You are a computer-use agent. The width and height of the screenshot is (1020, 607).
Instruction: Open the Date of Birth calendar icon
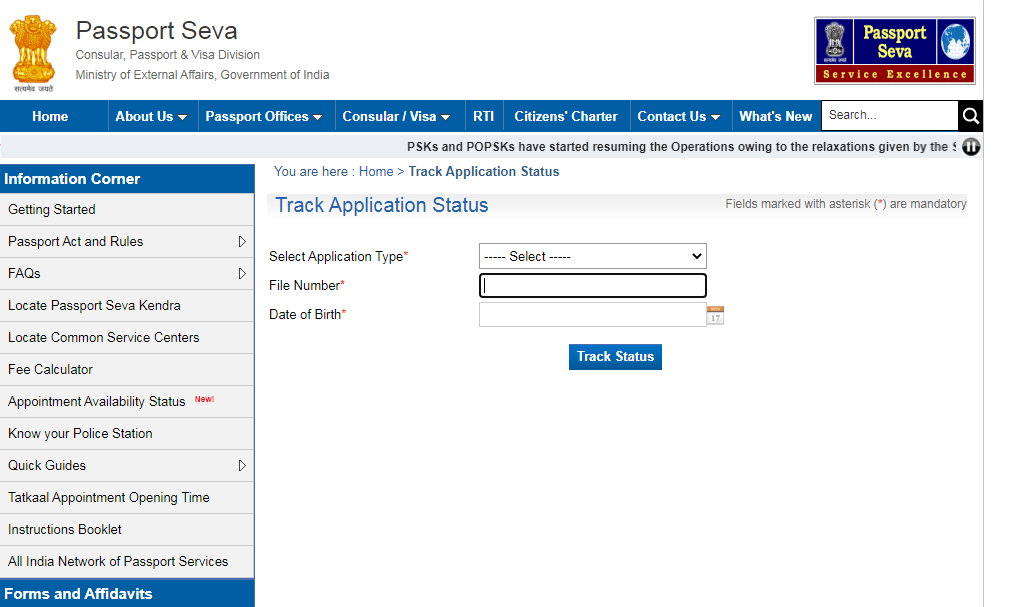[716, 314]
